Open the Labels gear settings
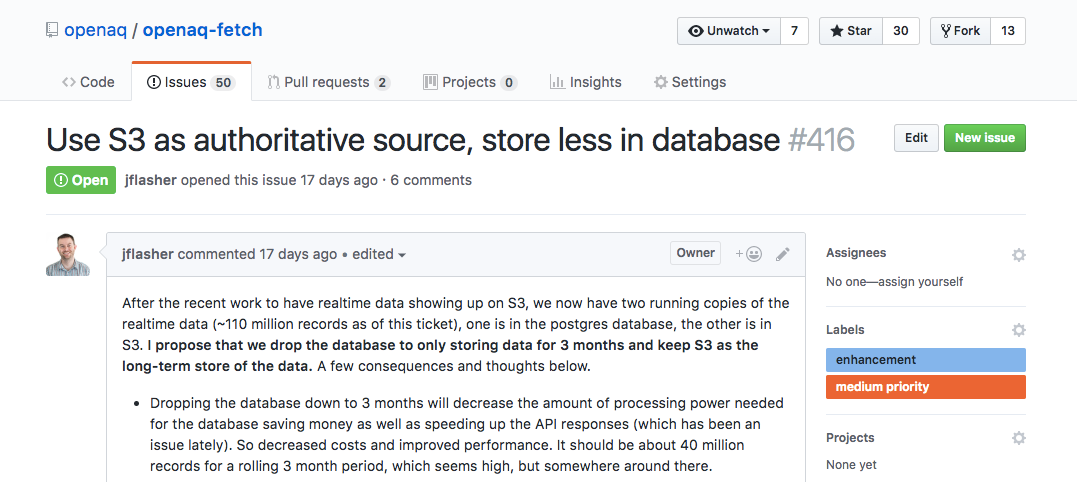Screen dimensions: 1077x482 click(1018, 330)
